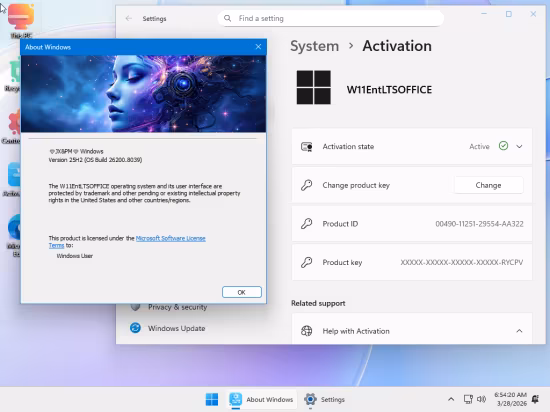Close the Settings window
The width and height of the screenshot is (550, 412).
533,14
